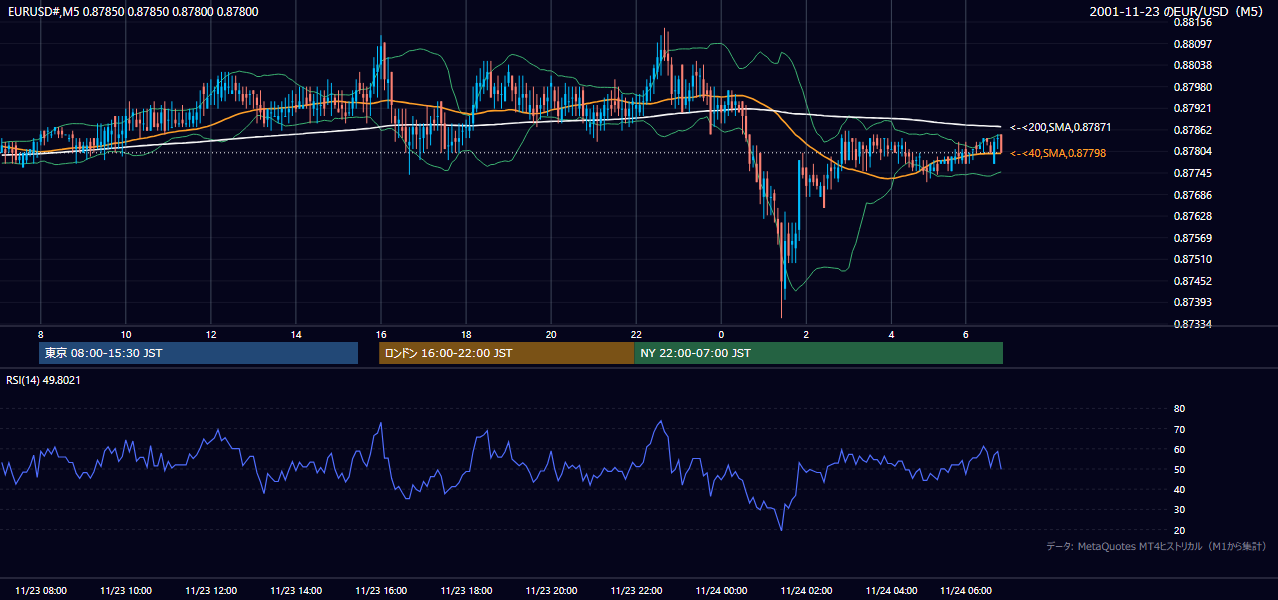Viewport: 1278px width, 600px height.
Task: Click the 0.87980 price axis label
Action: (1192, 87)
